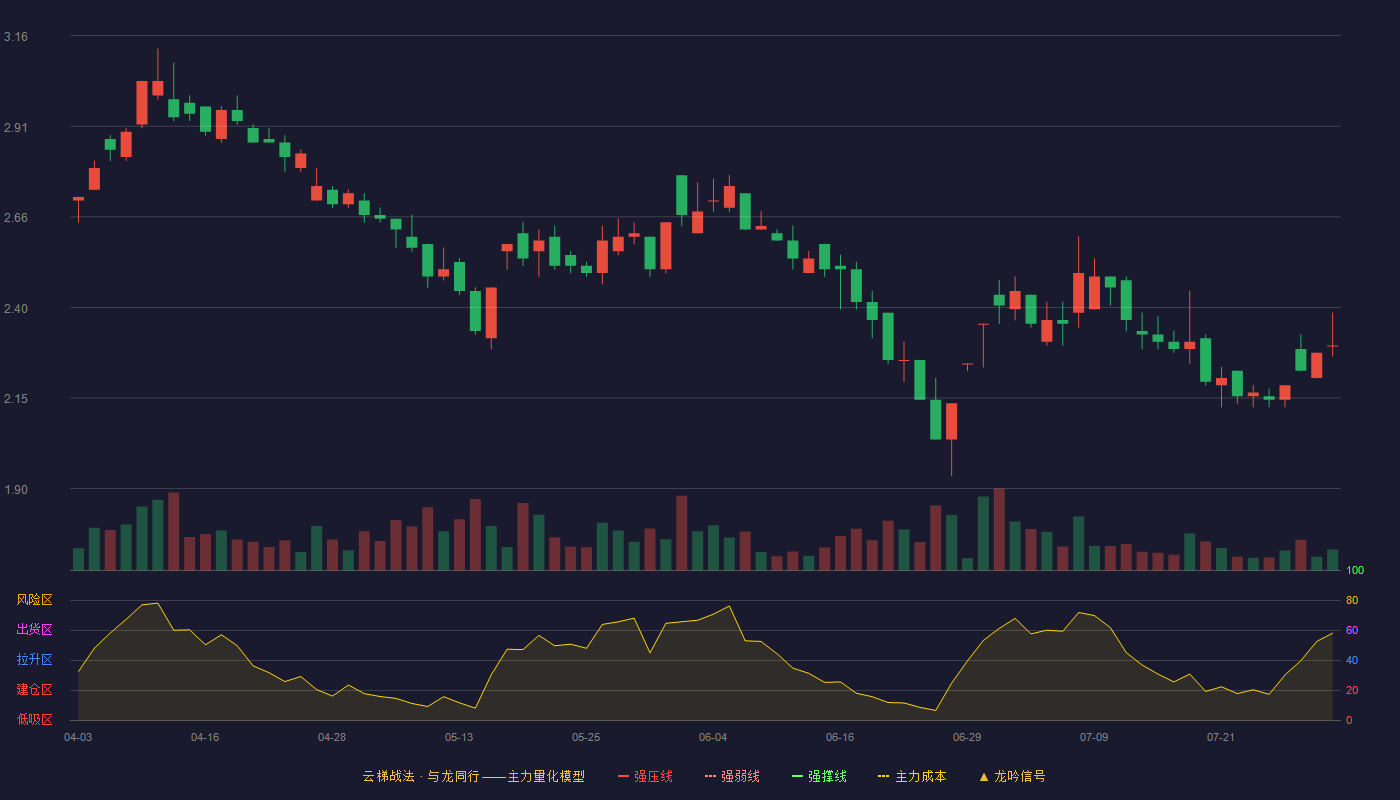Toggle the 强压线 legend series
This screenshot has height=800, width=1400.
(x=646, y=776)
